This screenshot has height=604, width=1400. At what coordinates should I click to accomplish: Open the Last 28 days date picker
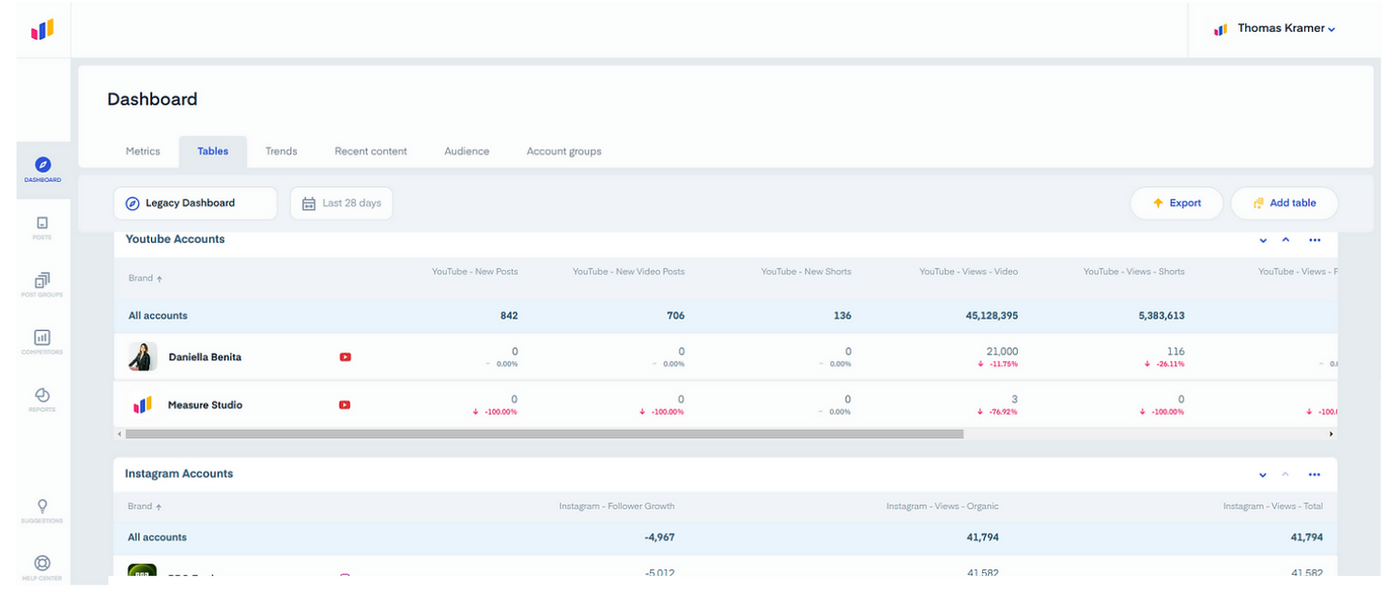pyautogui.click(x=342, y=203)
